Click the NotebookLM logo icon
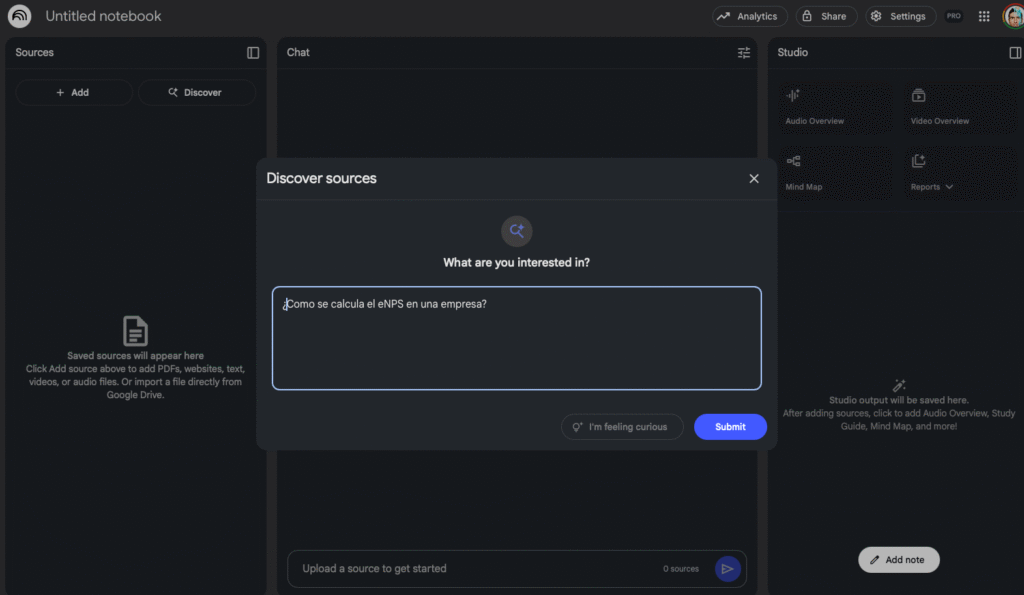Screen dimensions: 1024x595 [19, 16]
